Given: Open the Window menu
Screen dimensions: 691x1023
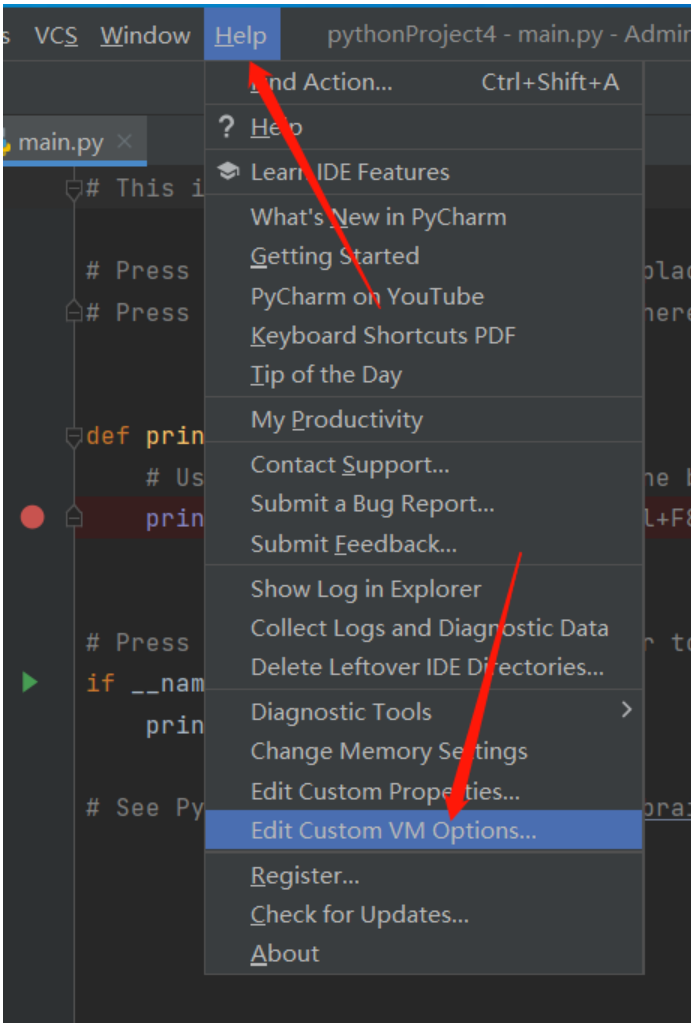Looking at the screenshot, I should [x=145, y=36].
